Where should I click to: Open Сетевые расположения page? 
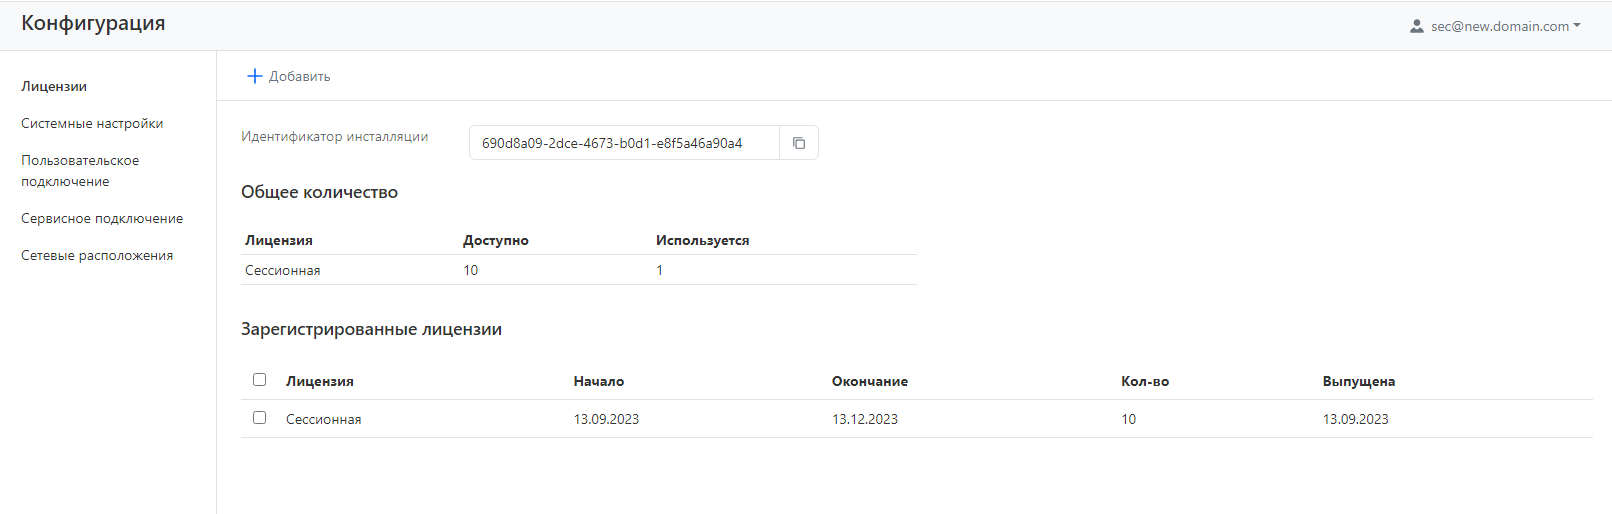pos(97,255)
